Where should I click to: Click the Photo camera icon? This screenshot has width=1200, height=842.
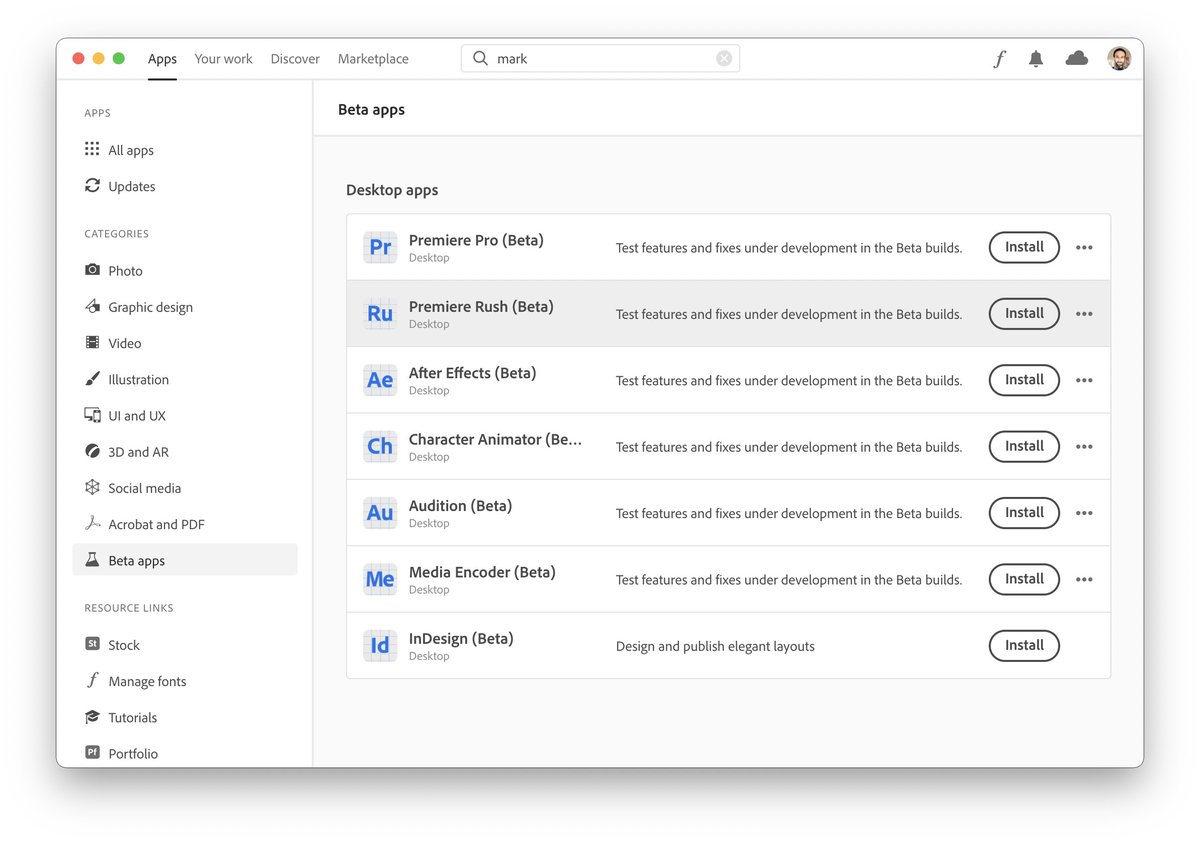(x=92, y=270)
